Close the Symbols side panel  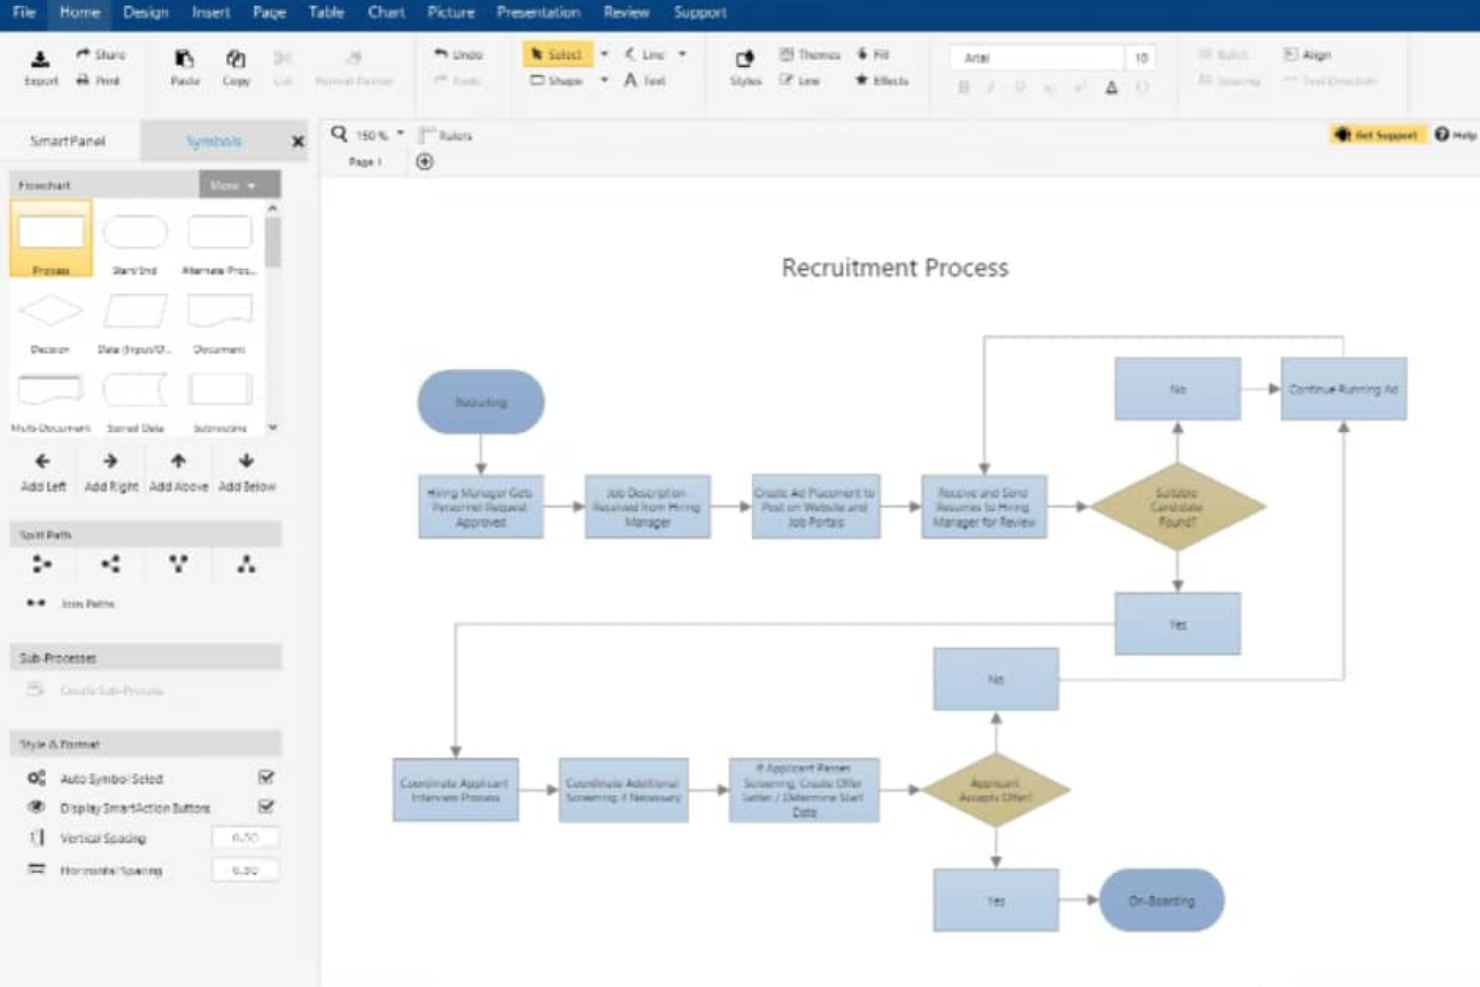pyautogui.click(x=298, y=142)
